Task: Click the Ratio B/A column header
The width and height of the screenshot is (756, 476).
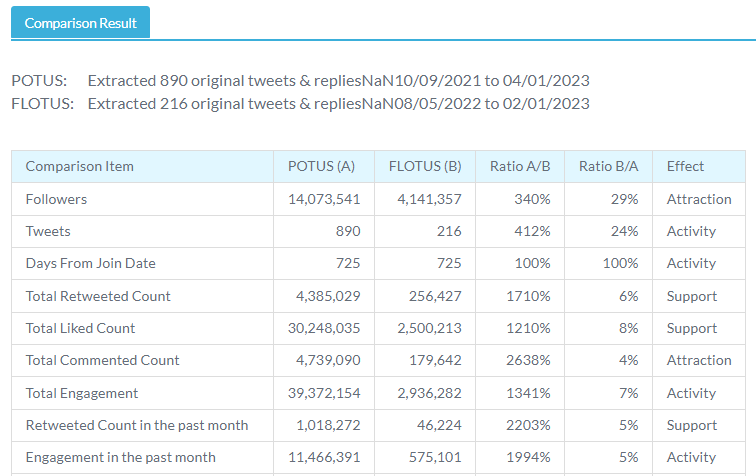Action: (x=608, y=166)
